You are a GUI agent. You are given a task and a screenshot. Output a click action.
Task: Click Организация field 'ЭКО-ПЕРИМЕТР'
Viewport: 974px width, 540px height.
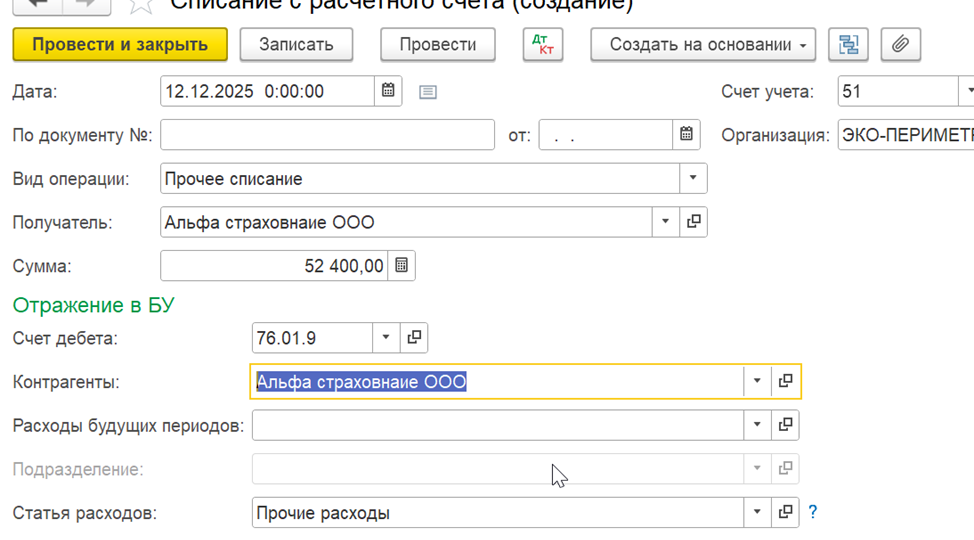(906, 135)
